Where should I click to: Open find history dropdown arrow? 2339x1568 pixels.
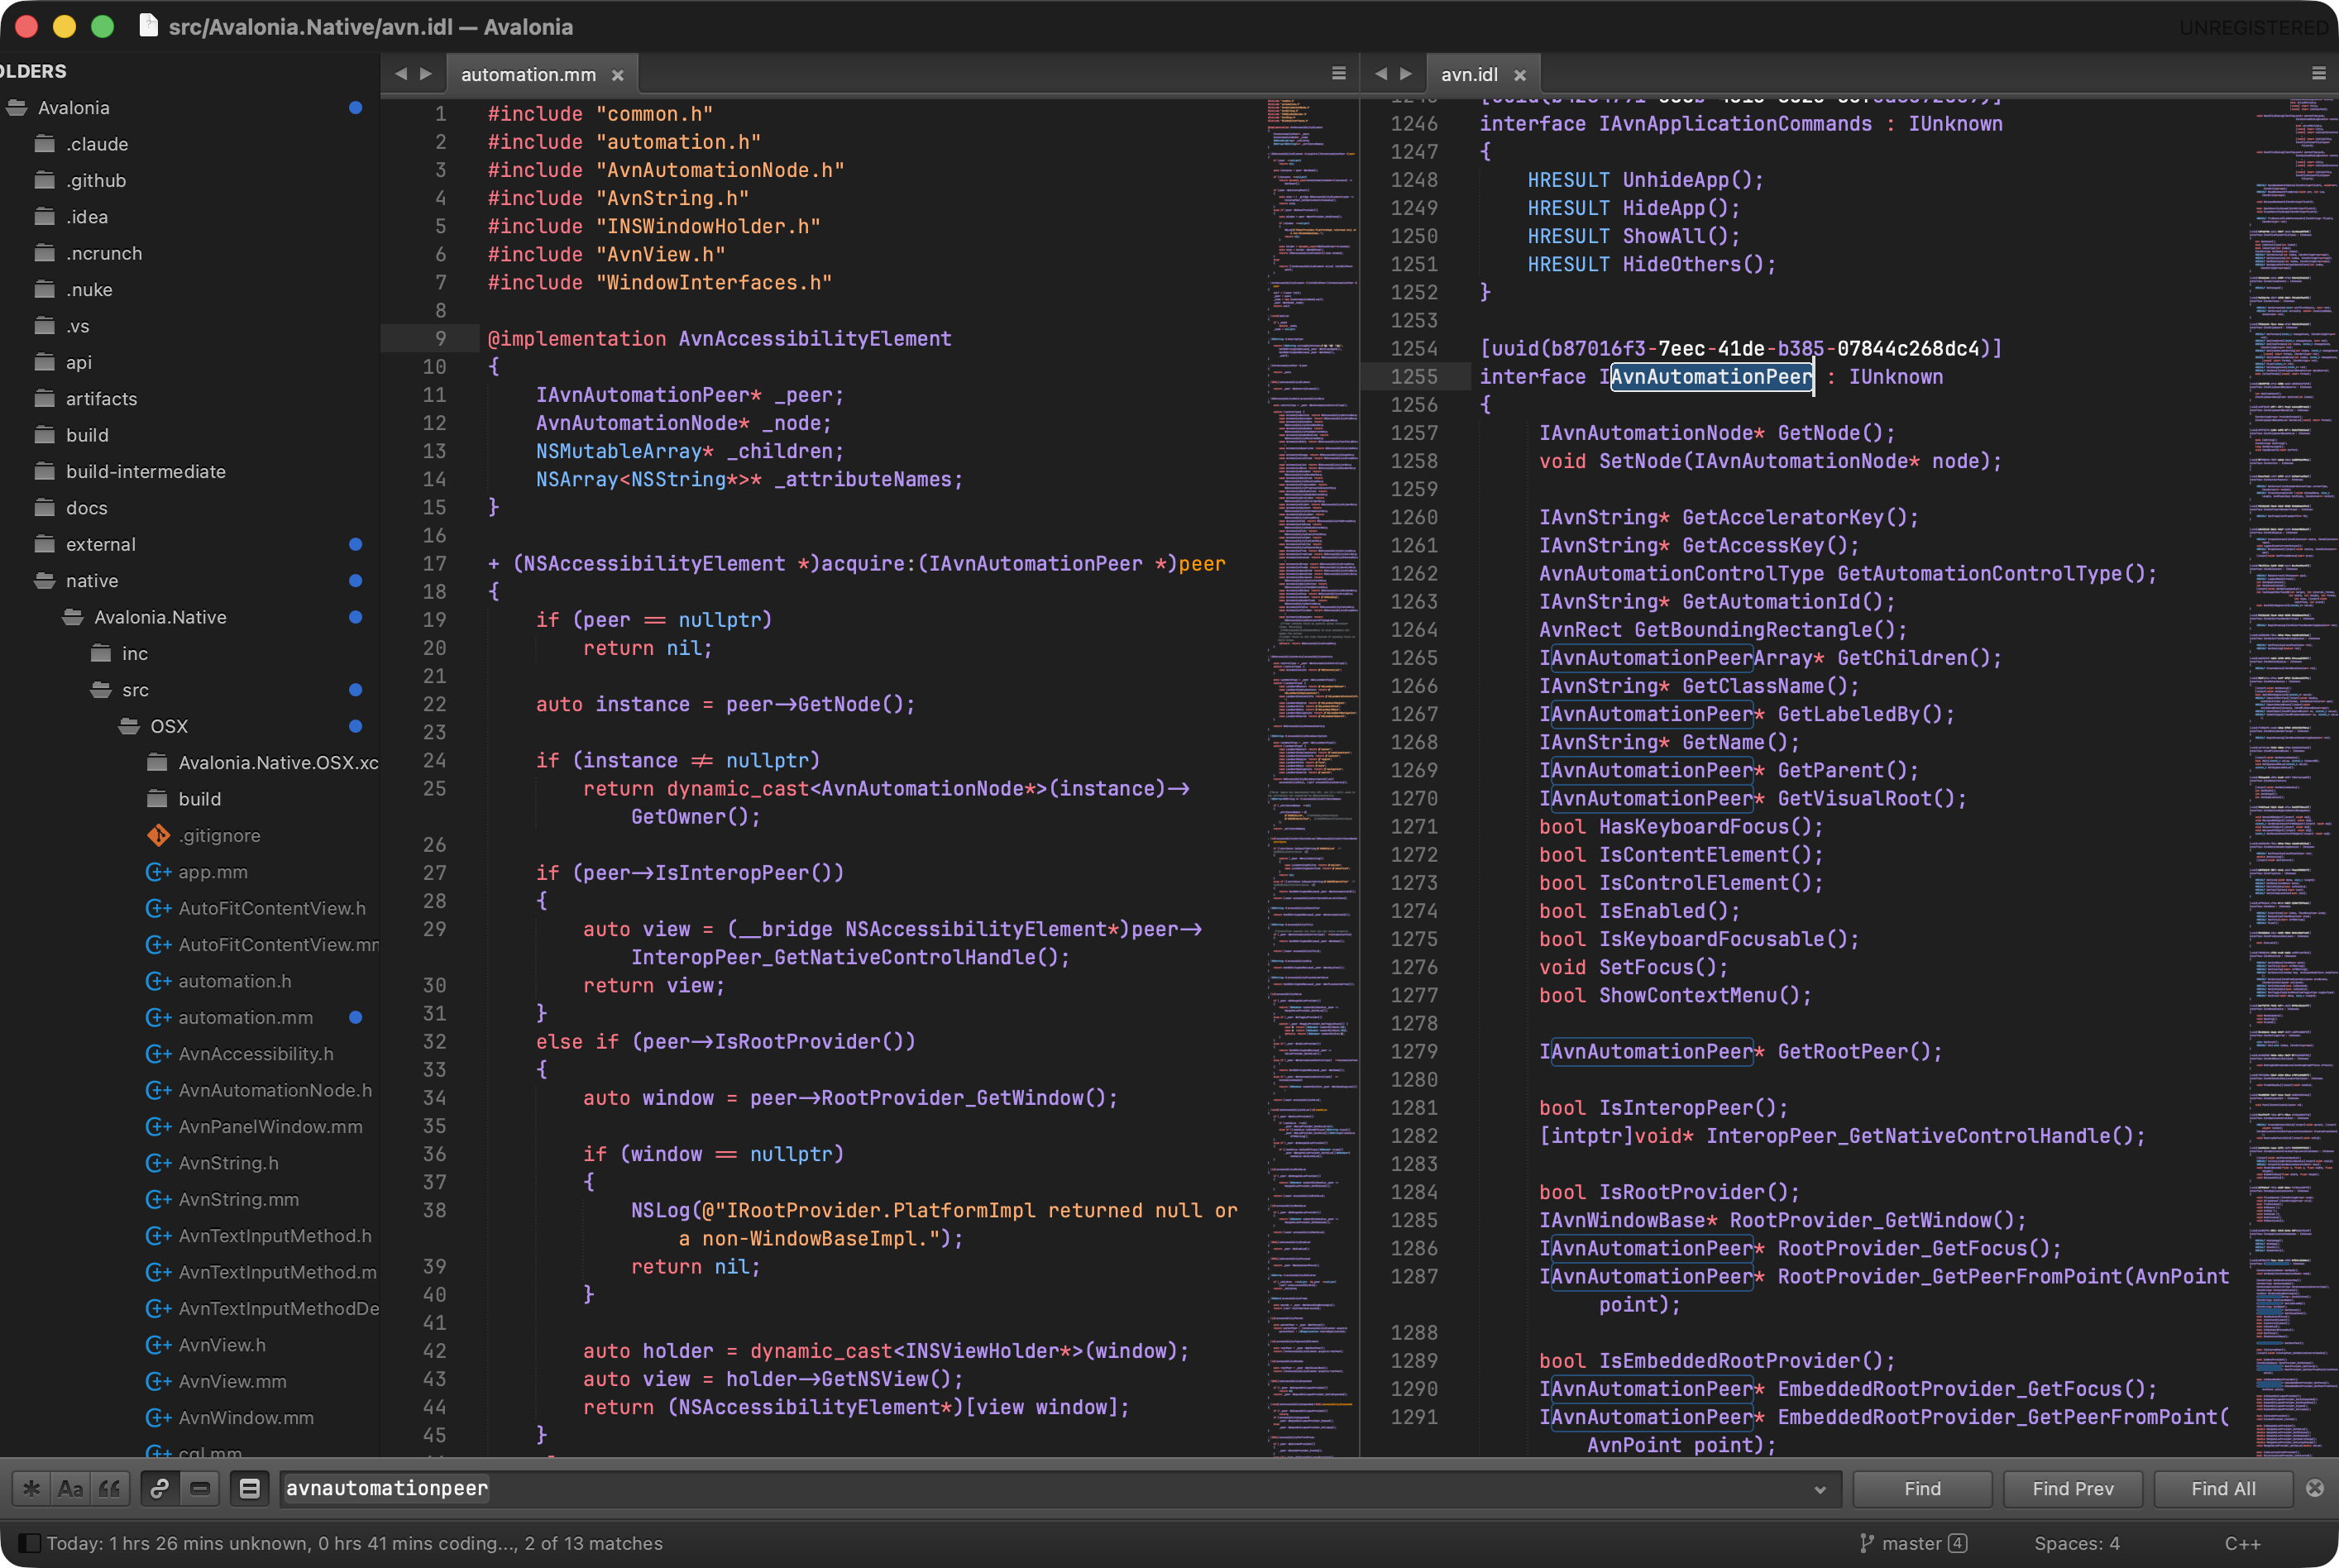[1819, 1489]
